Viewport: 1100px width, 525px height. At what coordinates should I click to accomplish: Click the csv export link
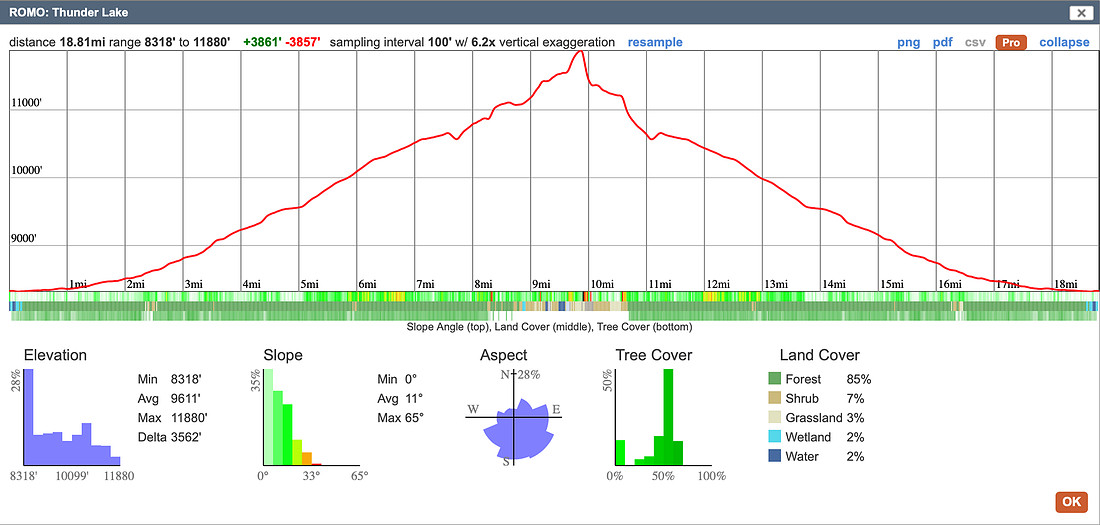pos(975,42)
